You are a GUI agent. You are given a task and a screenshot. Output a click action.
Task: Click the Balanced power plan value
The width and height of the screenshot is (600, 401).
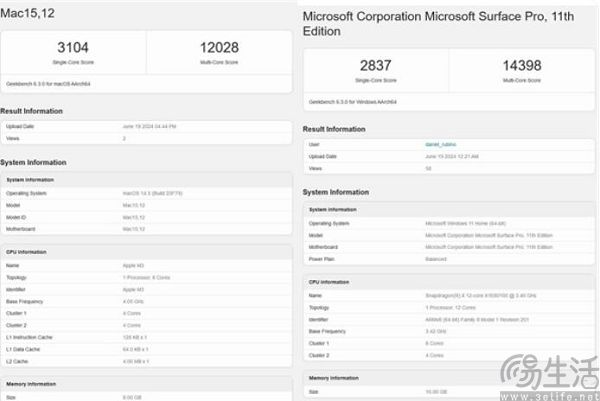coord(435,259)
